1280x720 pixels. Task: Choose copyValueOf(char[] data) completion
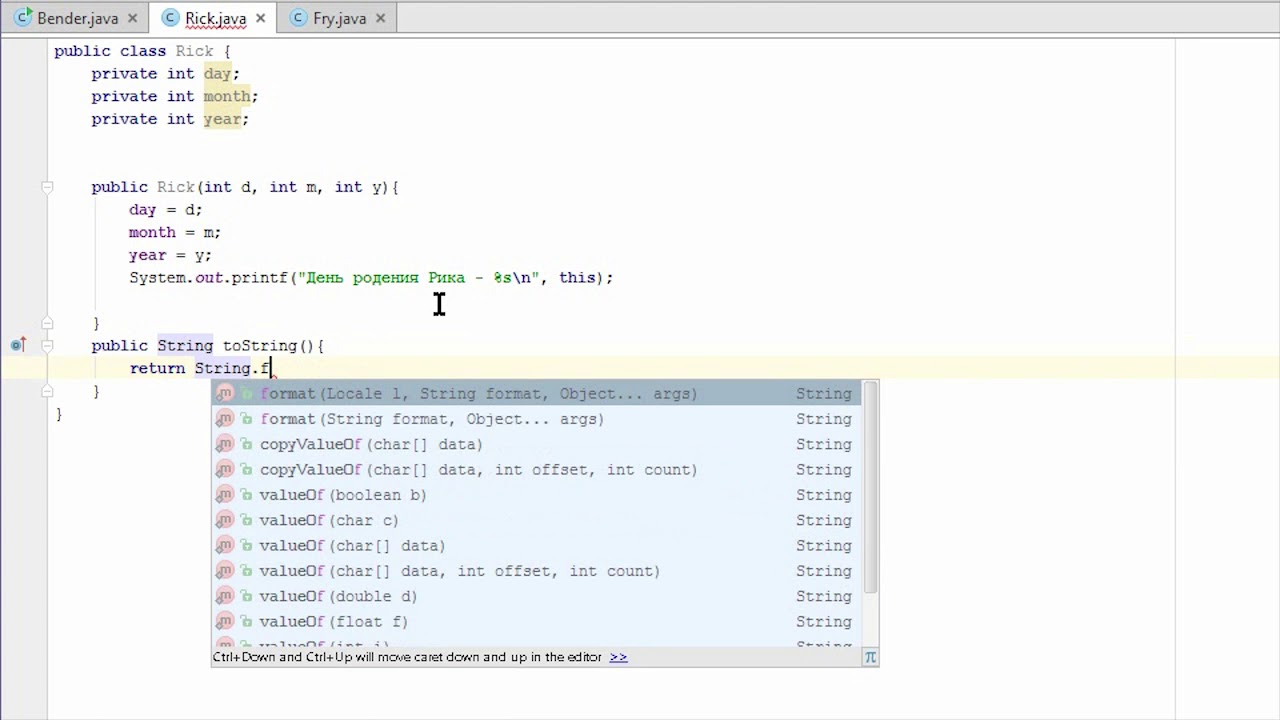pyautogui.click(x=536, y=444)
